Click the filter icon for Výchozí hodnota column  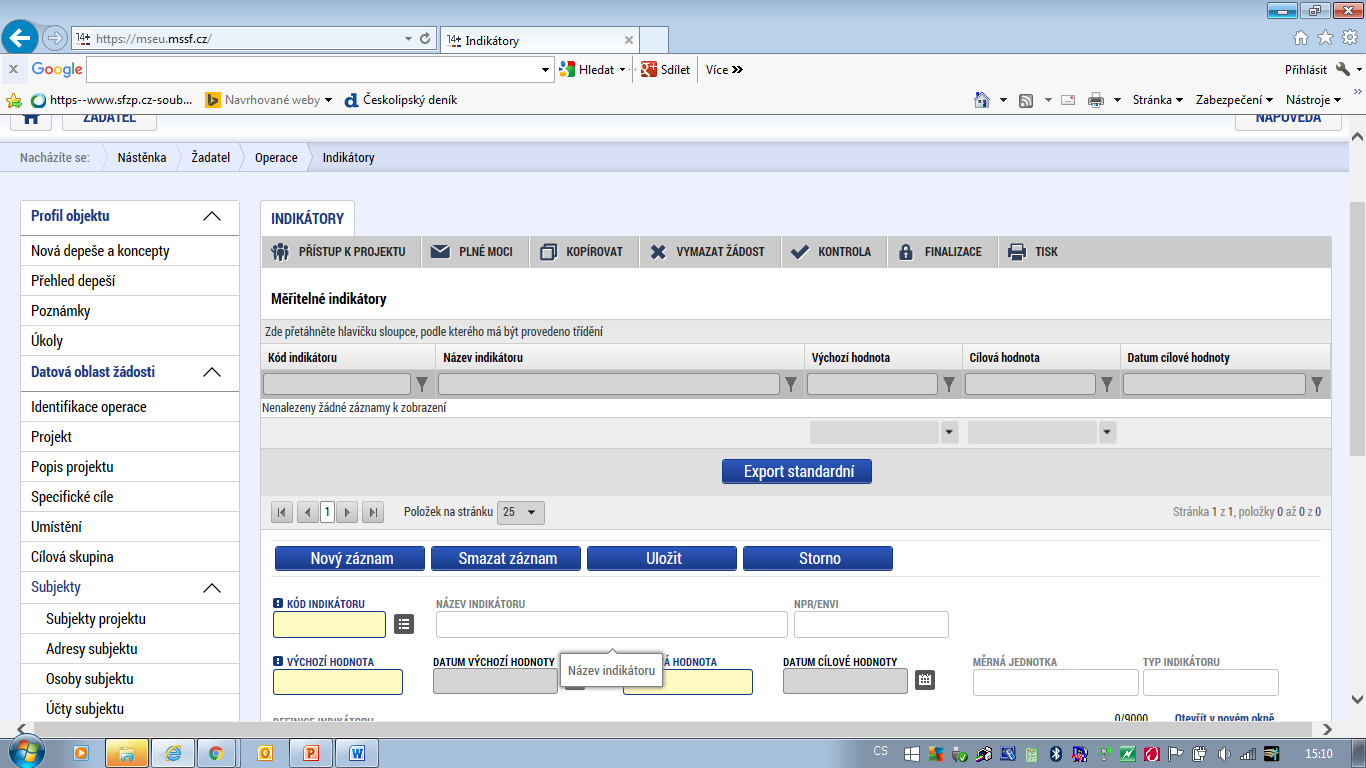(x=949, y=384)
